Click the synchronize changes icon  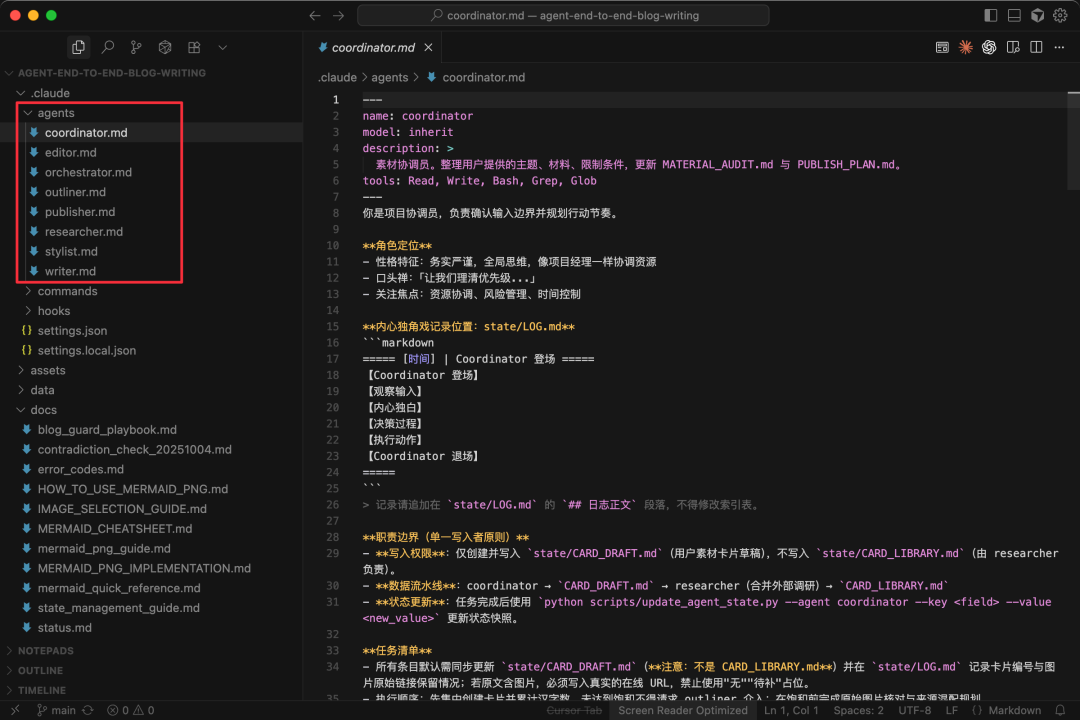[87, 710]
